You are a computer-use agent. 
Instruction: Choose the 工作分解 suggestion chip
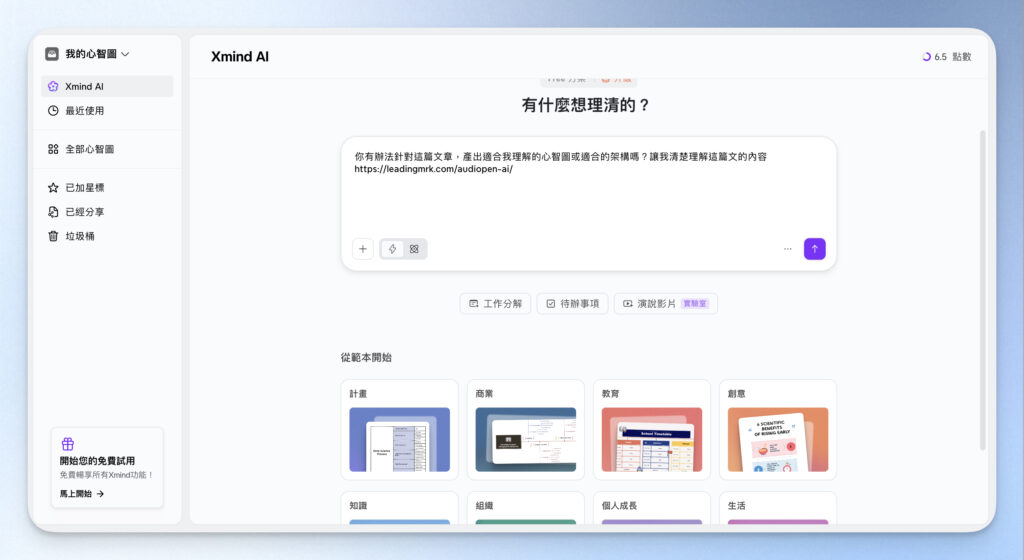(x=496, y=303)
